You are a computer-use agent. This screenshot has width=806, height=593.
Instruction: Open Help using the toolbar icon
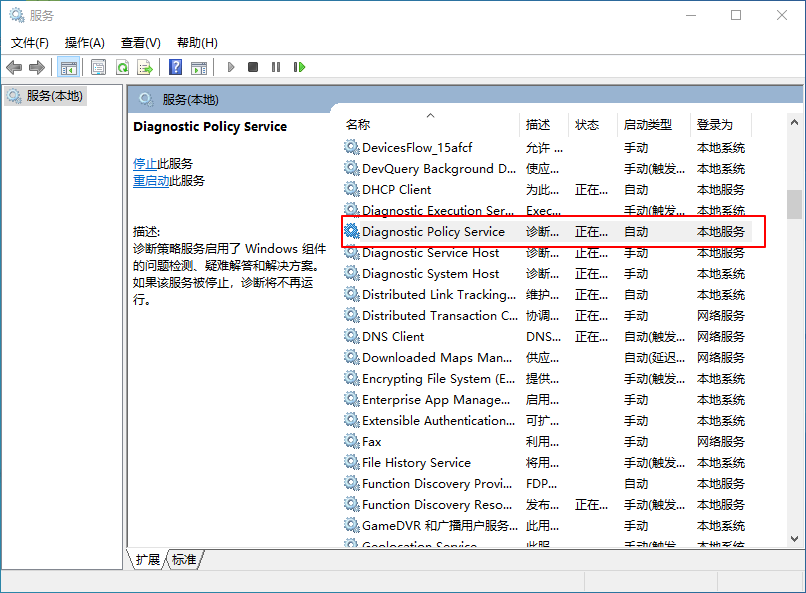coord(175,67)
